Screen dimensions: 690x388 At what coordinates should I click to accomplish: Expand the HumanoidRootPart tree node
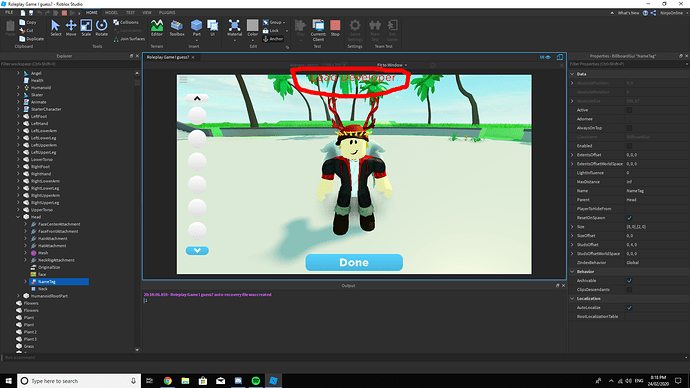point(18,296)
